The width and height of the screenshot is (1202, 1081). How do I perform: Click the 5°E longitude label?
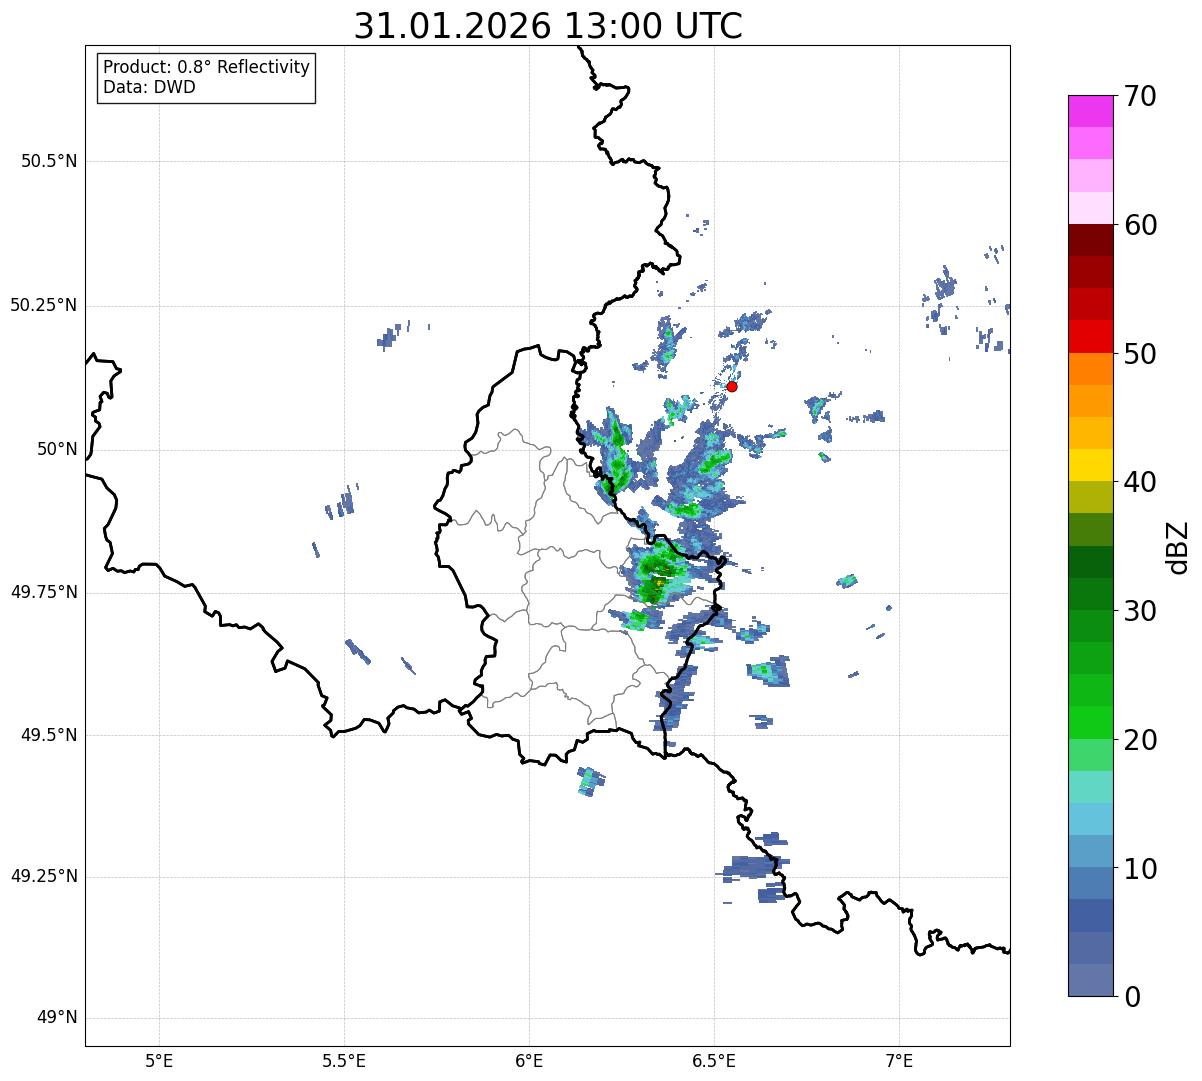[159, 1060]
